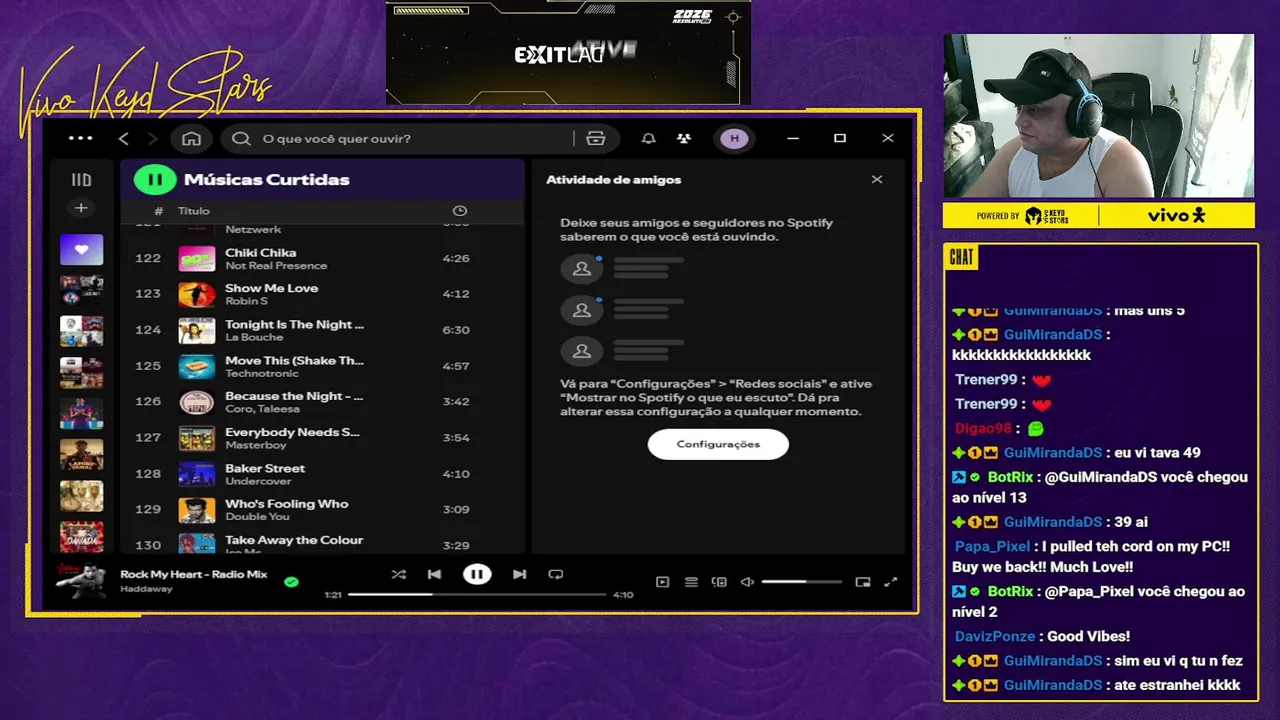
Task: Open now-playing cover of Rock My Heart
Action: pyautogui.click(x=81, y=580)
